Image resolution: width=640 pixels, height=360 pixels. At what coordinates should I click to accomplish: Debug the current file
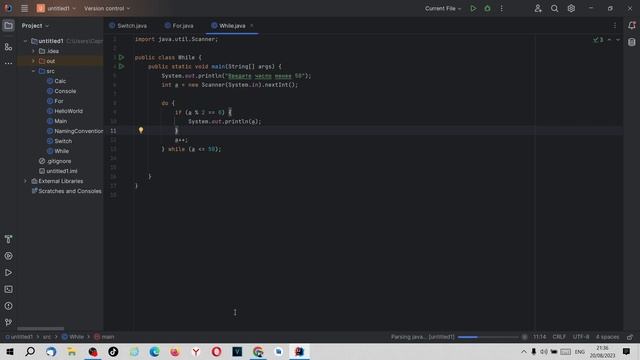(x=487, y=8)
